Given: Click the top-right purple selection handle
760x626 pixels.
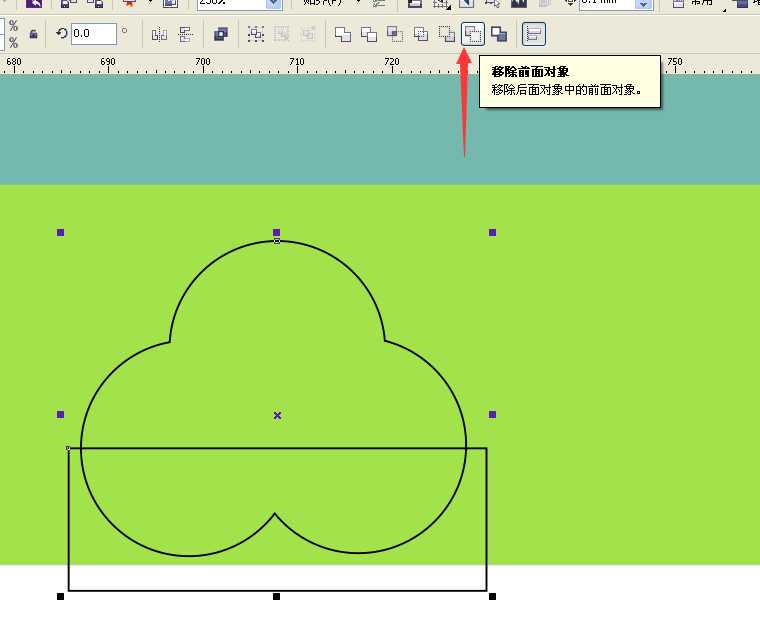Looking at the screenshot, I should tap(492, 233).
